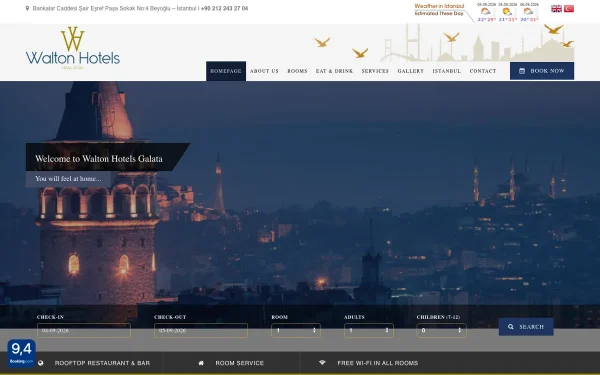Click the third day weather forecast icon
Image resolution: width=600 pixels, height=375 pixels.
529,11
